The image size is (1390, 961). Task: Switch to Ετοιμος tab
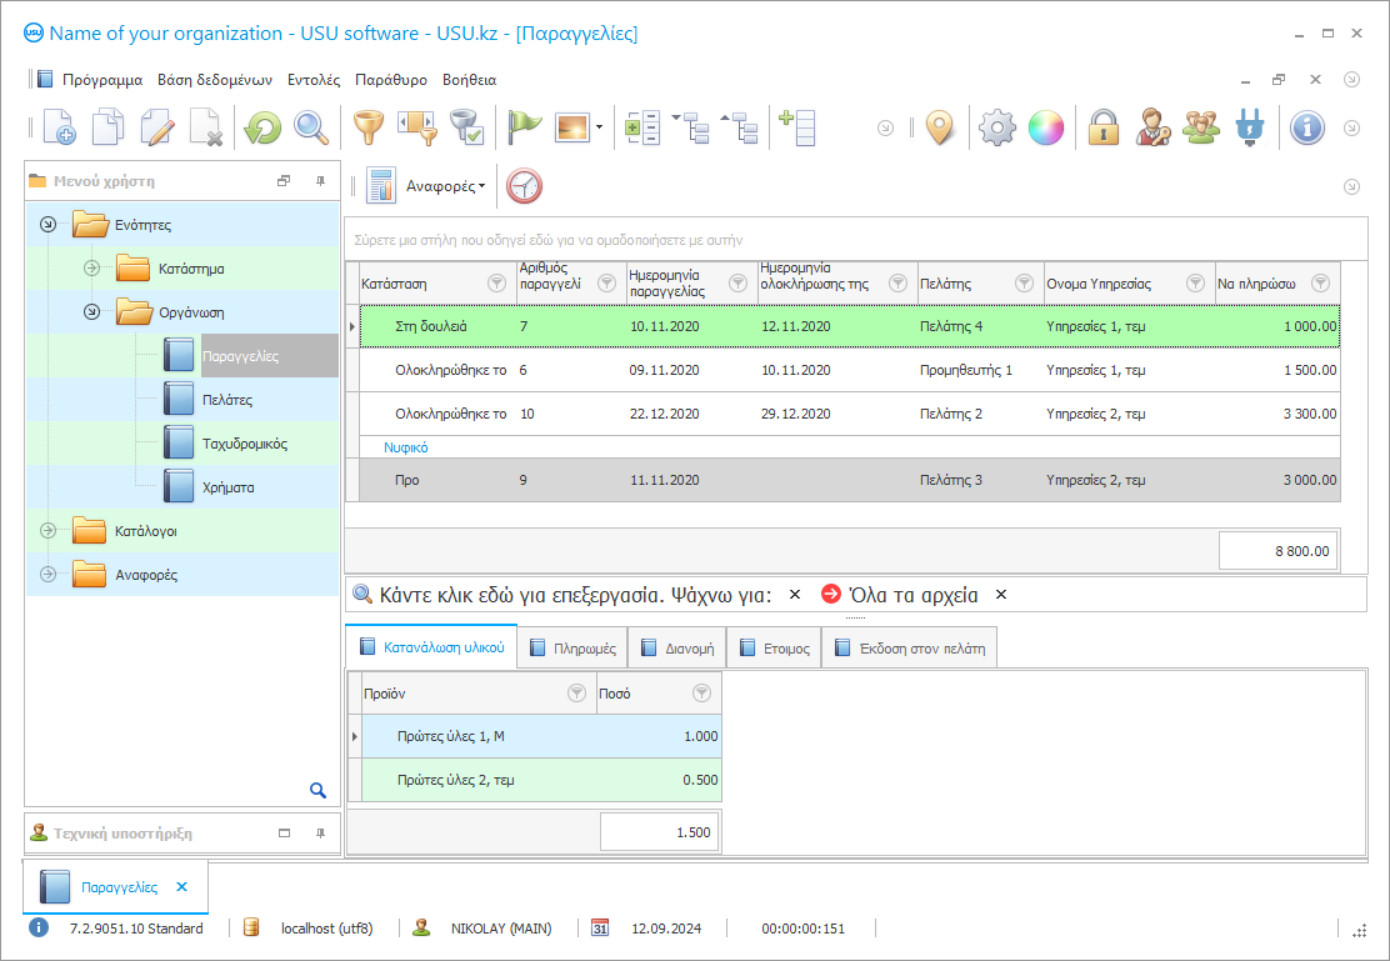point(775,648)
